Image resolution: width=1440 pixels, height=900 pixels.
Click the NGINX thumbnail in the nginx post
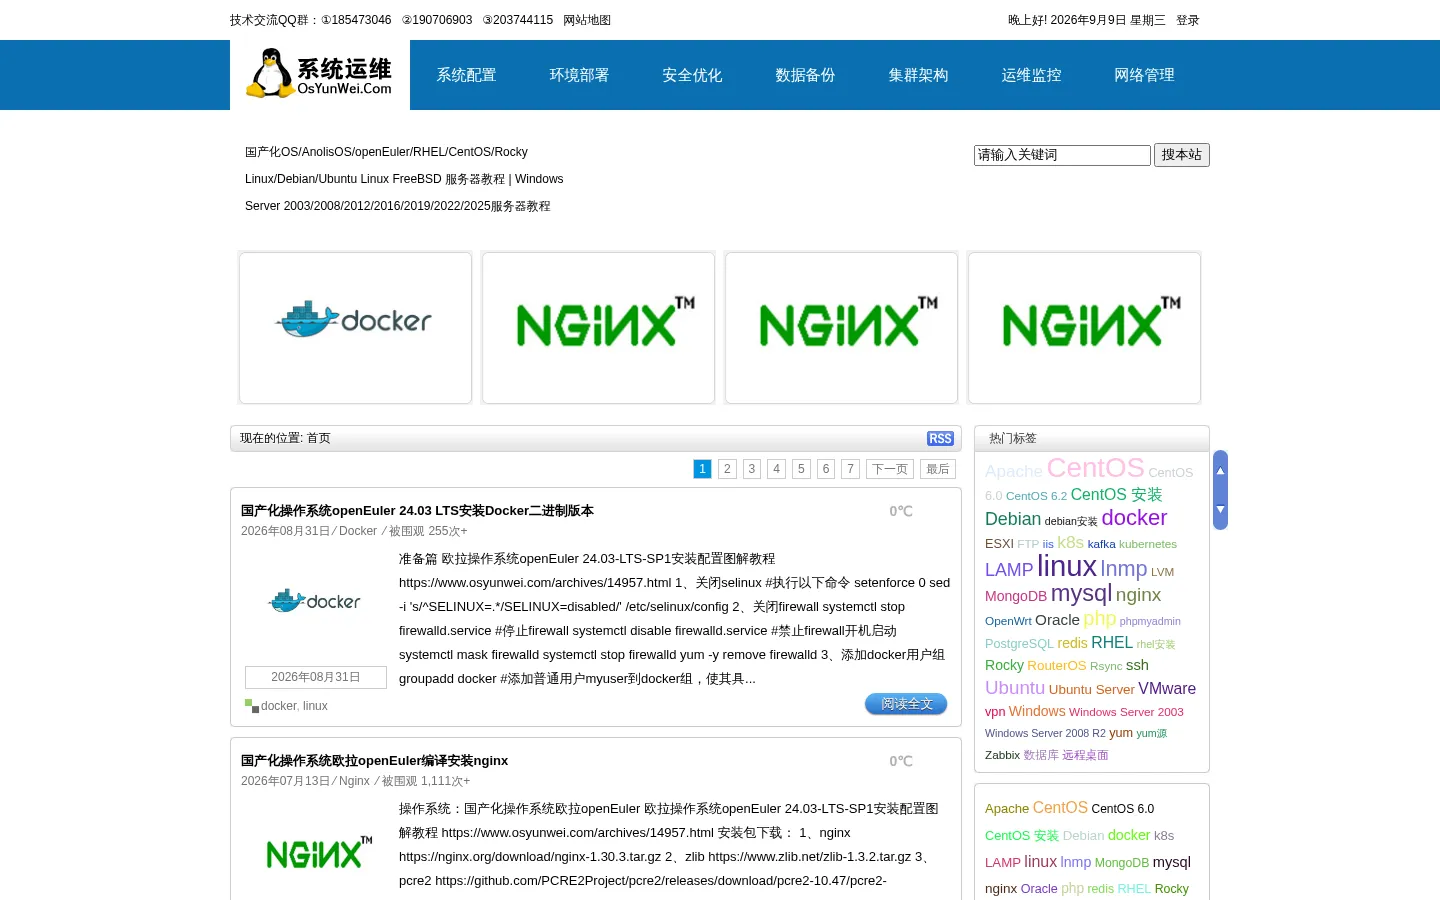315,852
